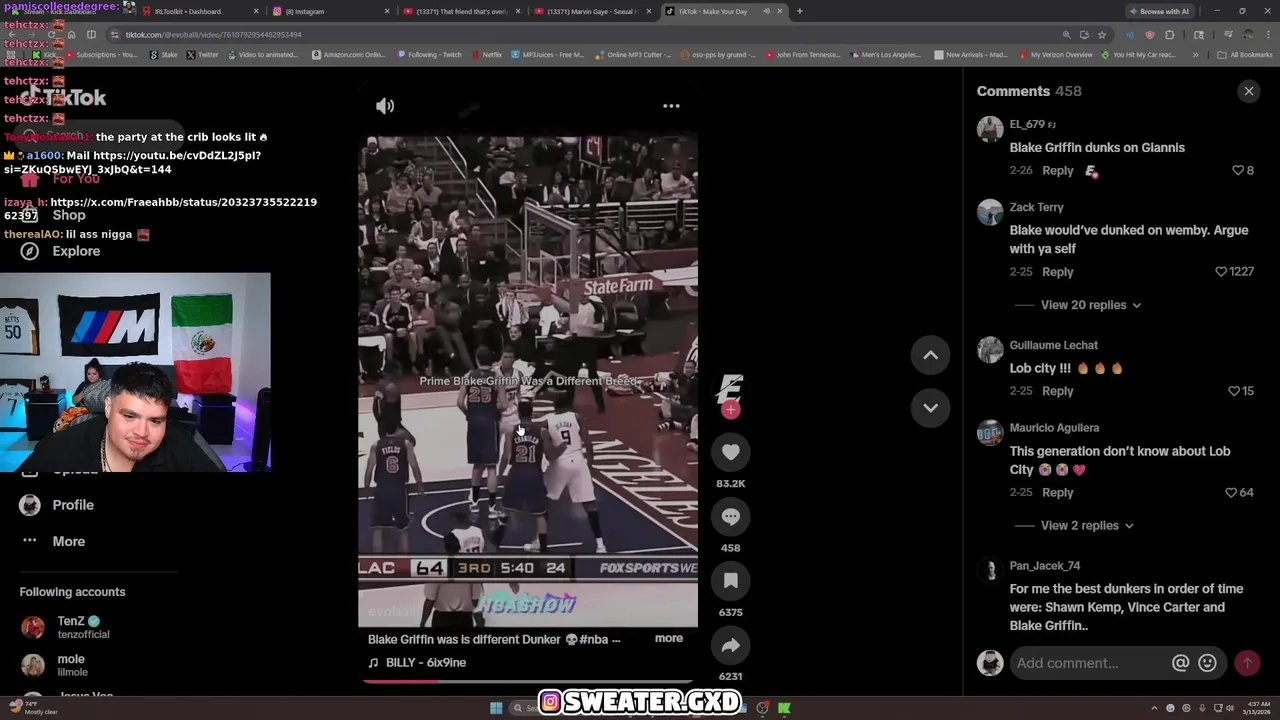Open EL_679's profile avatar
Viewport: 1280px width, 720px height.
[990, 129]
